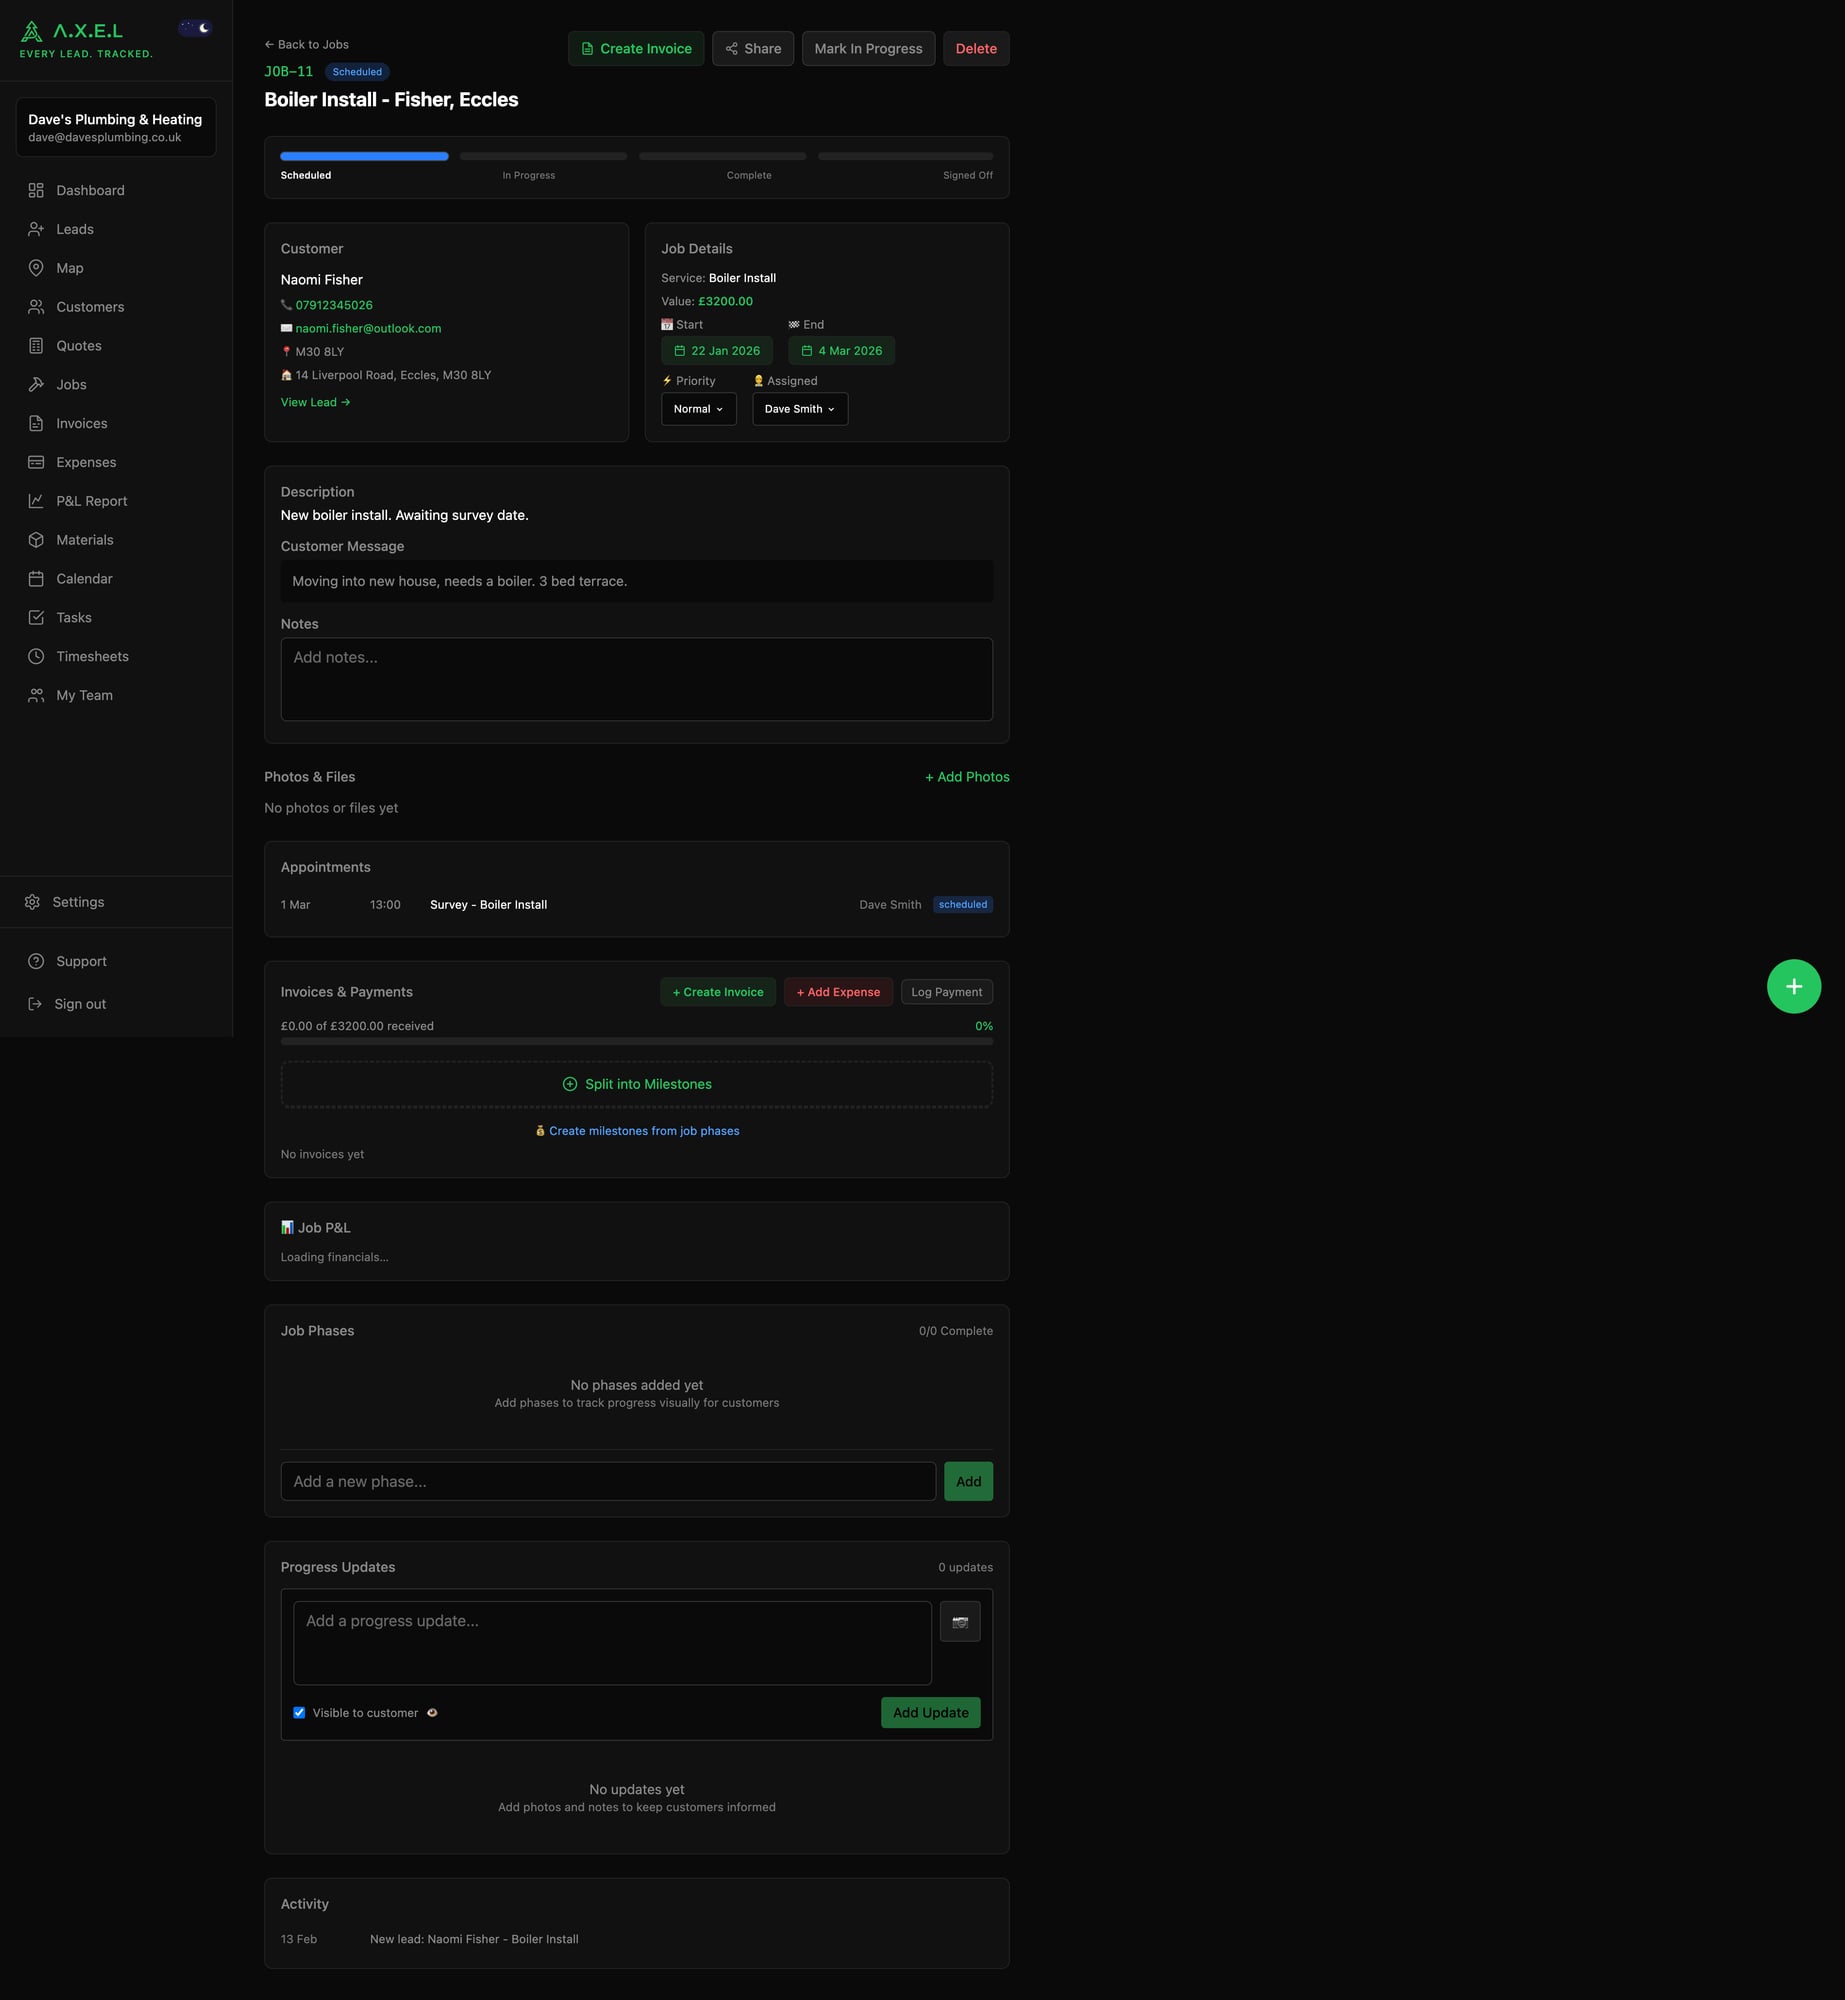
Task: Open Settings from the sidebar
Action: click(x=77, y=901)
